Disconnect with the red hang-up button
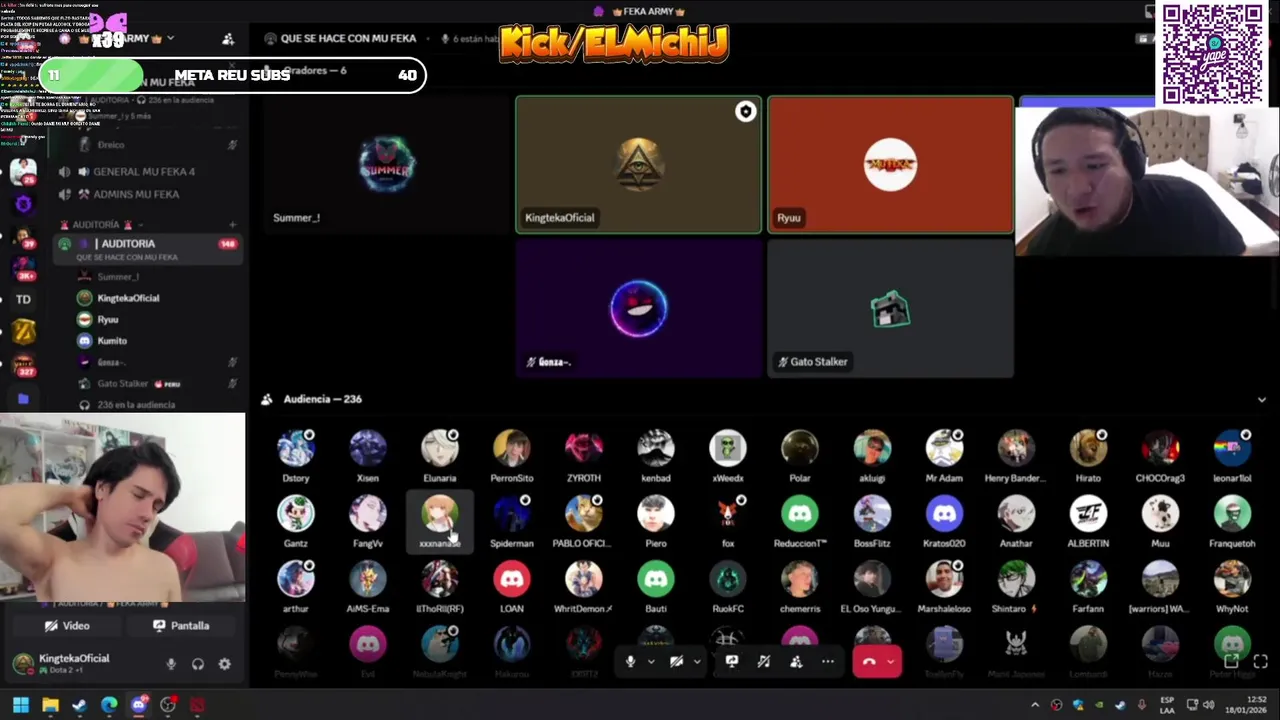This screenshot has width=1280, height=720. [869, 662]
